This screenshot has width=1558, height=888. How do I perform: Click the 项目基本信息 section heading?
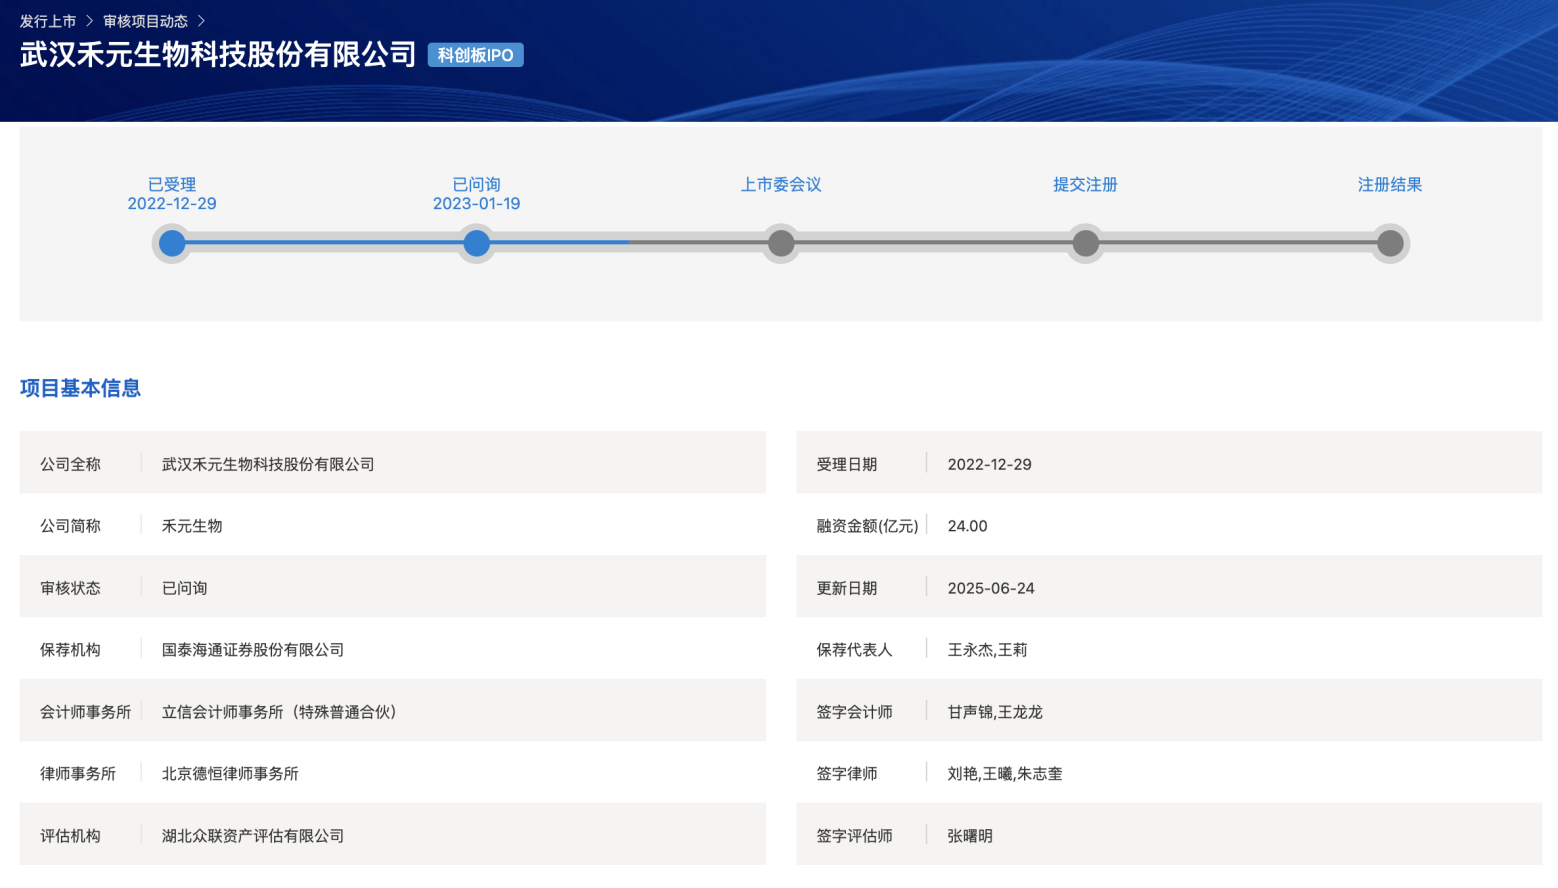(x=80, y=388)
